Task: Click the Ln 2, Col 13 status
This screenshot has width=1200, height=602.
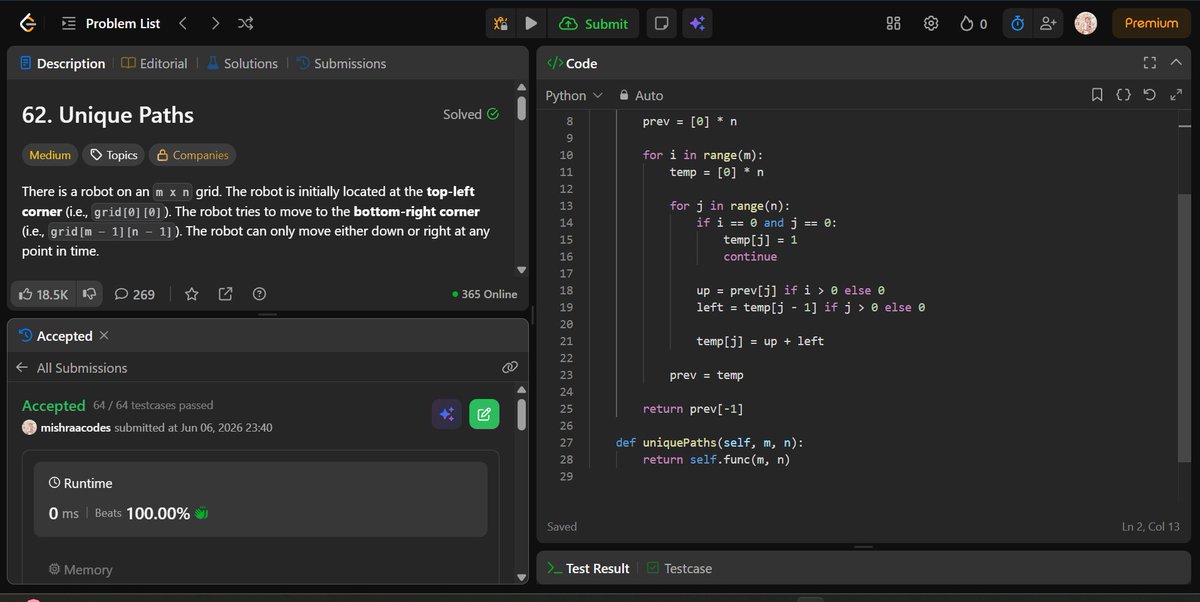Action: point(1150,526)
